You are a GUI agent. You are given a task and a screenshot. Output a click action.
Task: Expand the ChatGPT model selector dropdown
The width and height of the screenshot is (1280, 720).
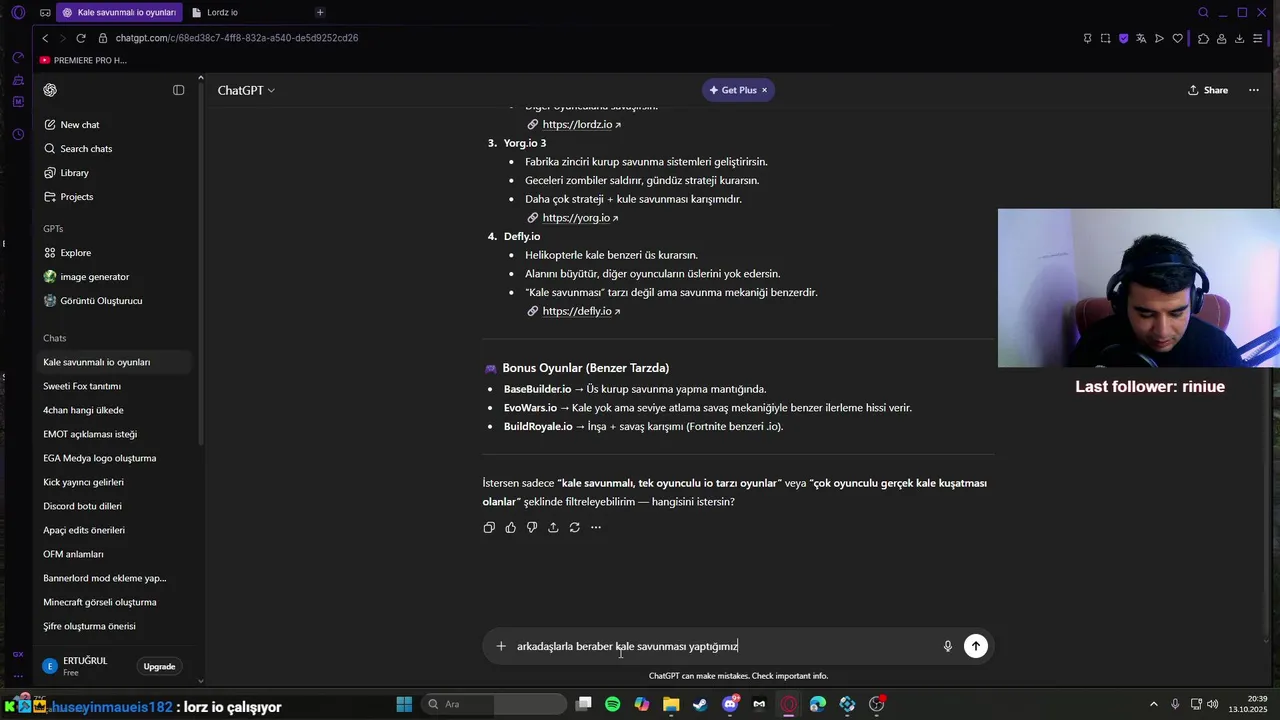click(246, 90)
